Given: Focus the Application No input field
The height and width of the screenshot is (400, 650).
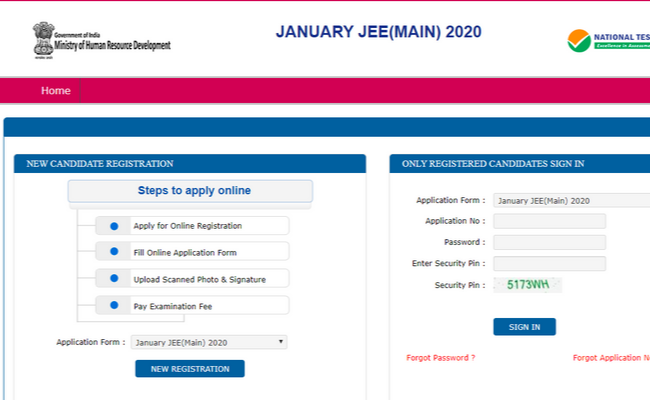Looking at the screenshot, I should pyautogui.click(x=549, y=221).
